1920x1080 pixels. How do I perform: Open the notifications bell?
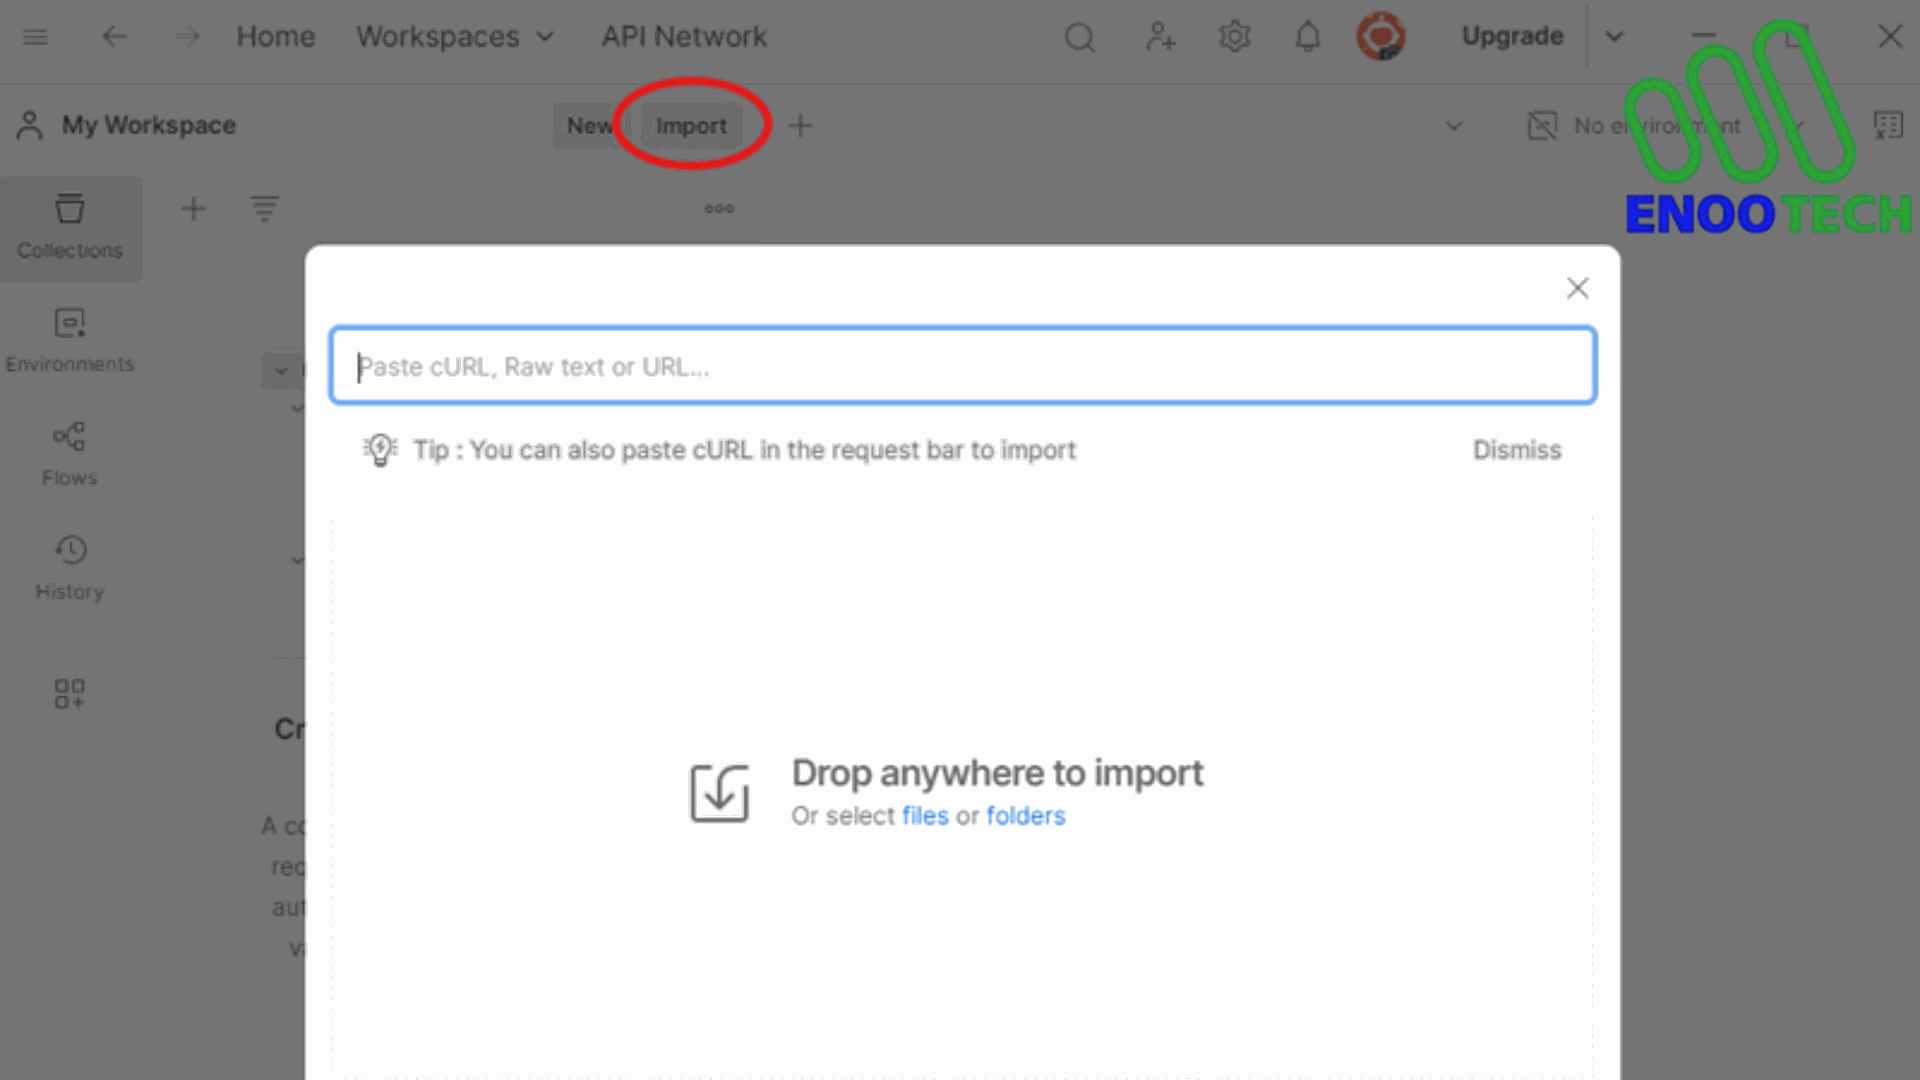(1308, 37)
